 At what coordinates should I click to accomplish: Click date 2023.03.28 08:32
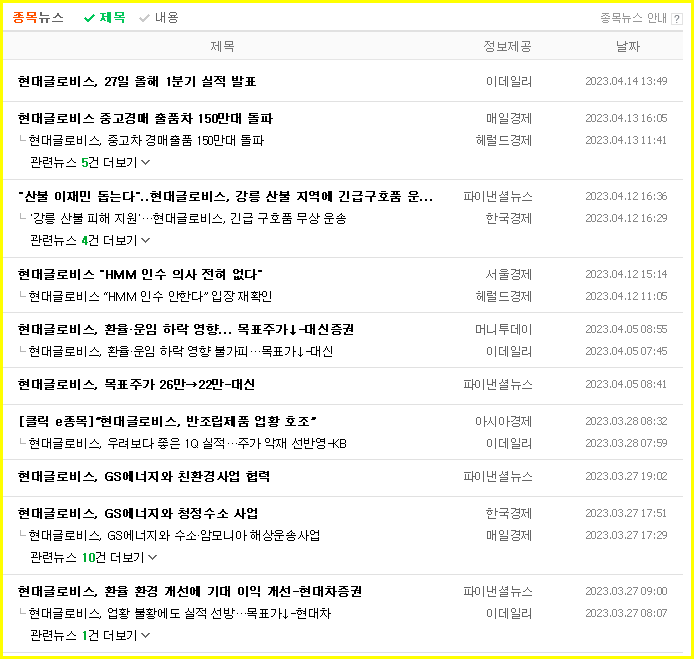tap(626, 421)
